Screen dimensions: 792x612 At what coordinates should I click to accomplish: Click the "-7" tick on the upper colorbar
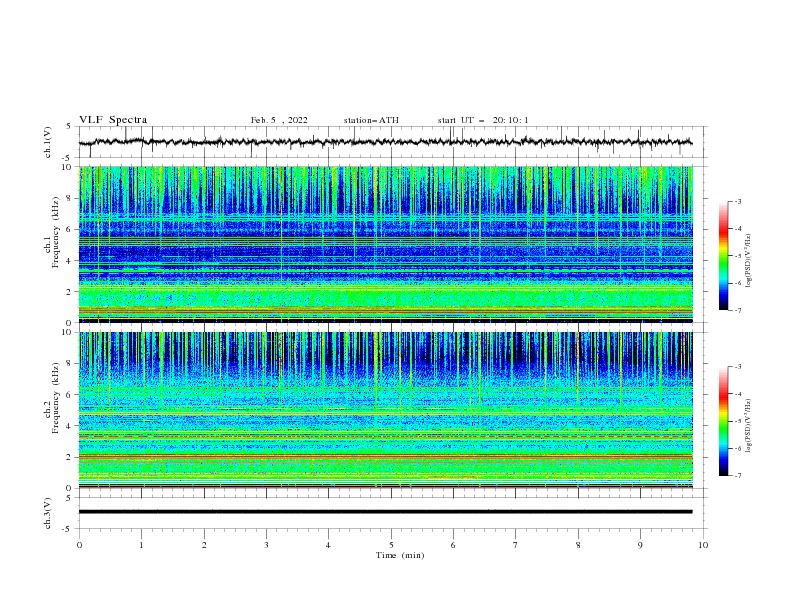coord(737,310)
